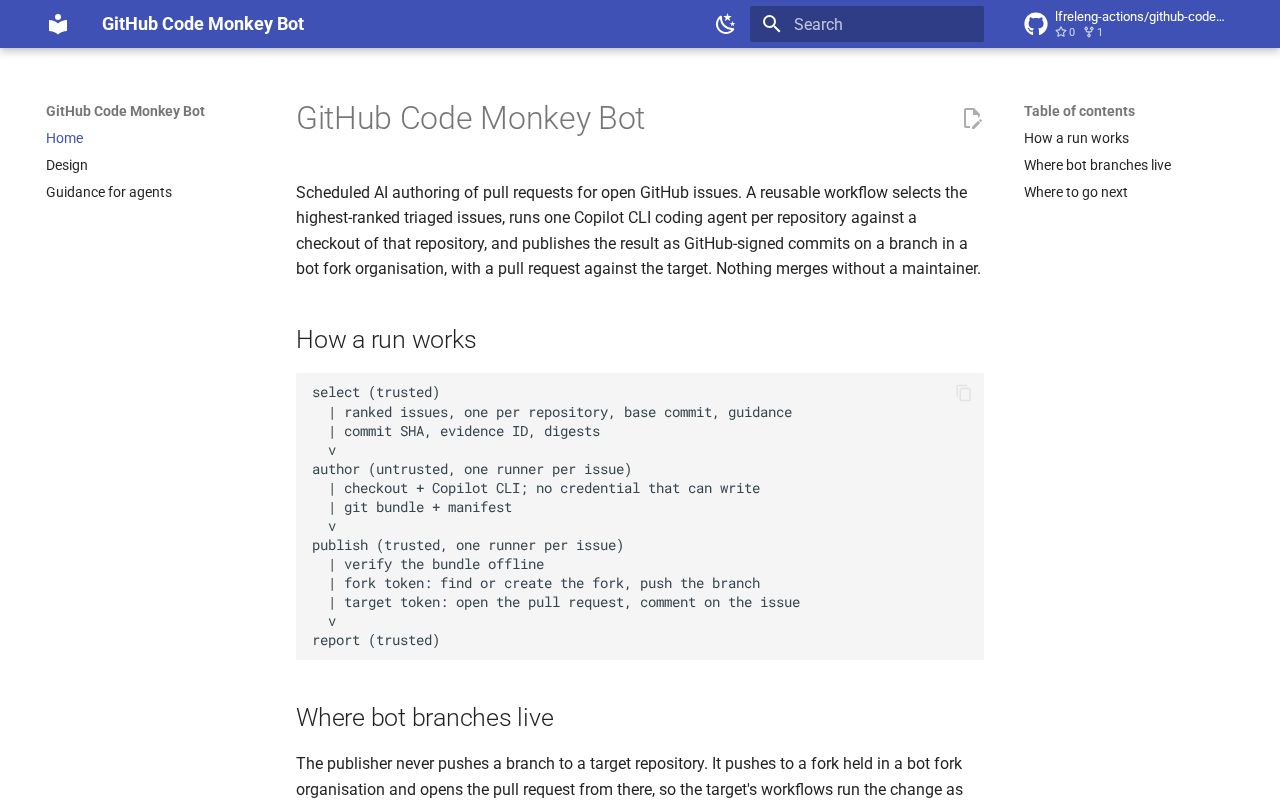
Task: Click the code line 'commit SHA, evidence ID, digests'
Action: click(x=472, y=431)
